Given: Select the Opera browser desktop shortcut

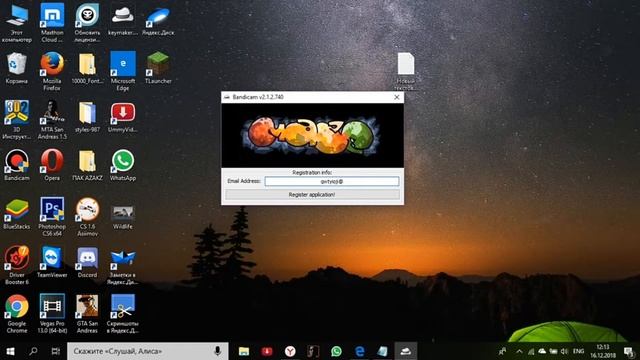Looking at the screenshot, I should click(x=52, y=165).
